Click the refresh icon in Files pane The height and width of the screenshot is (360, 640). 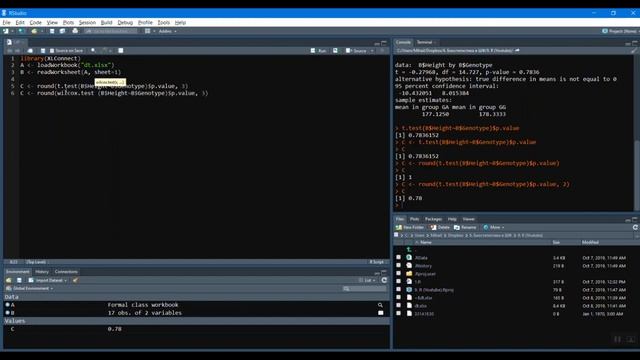(636, 227)
